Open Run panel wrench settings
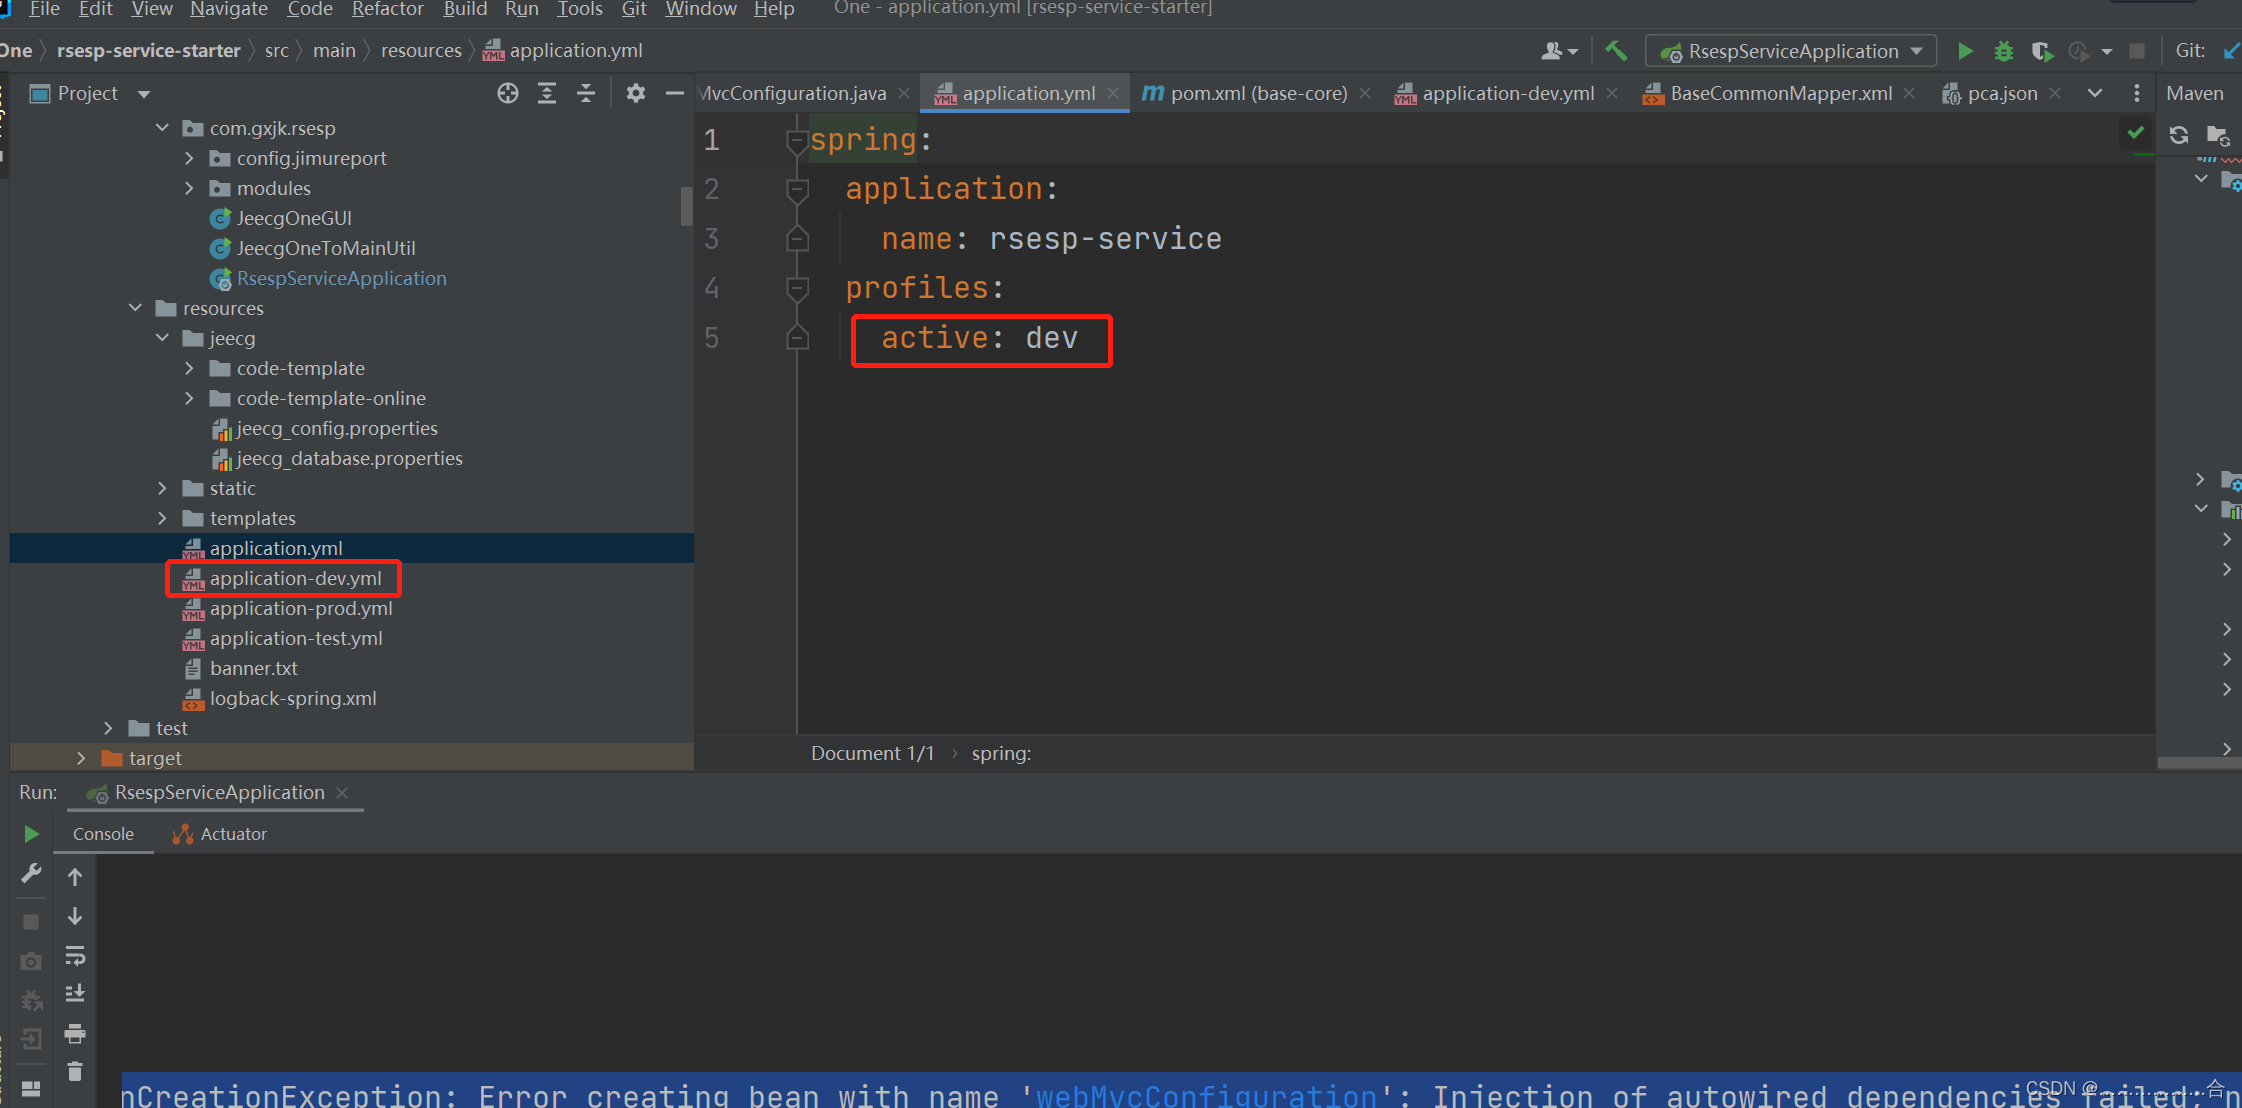Viewport: 2242px width, 1108px height. pos(31,874)
